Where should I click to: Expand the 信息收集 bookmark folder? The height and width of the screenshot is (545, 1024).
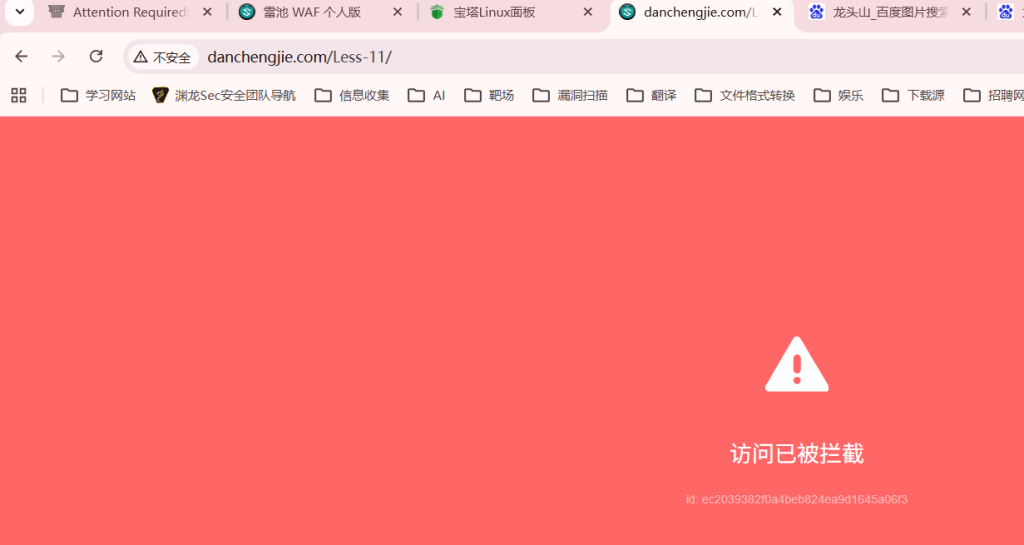352,95
